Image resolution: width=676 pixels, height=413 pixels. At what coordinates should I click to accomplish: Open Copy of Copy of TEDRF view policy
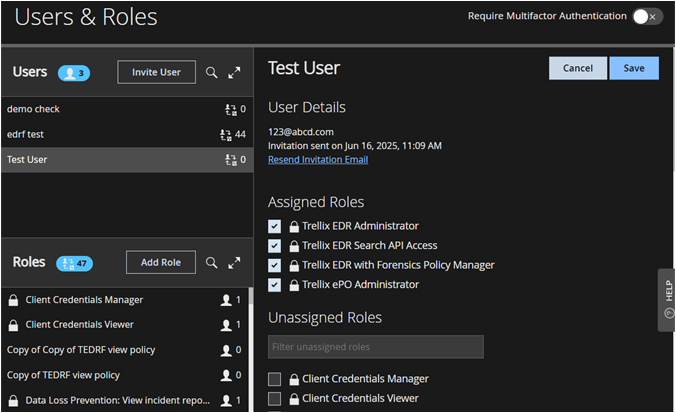[125, 350]
